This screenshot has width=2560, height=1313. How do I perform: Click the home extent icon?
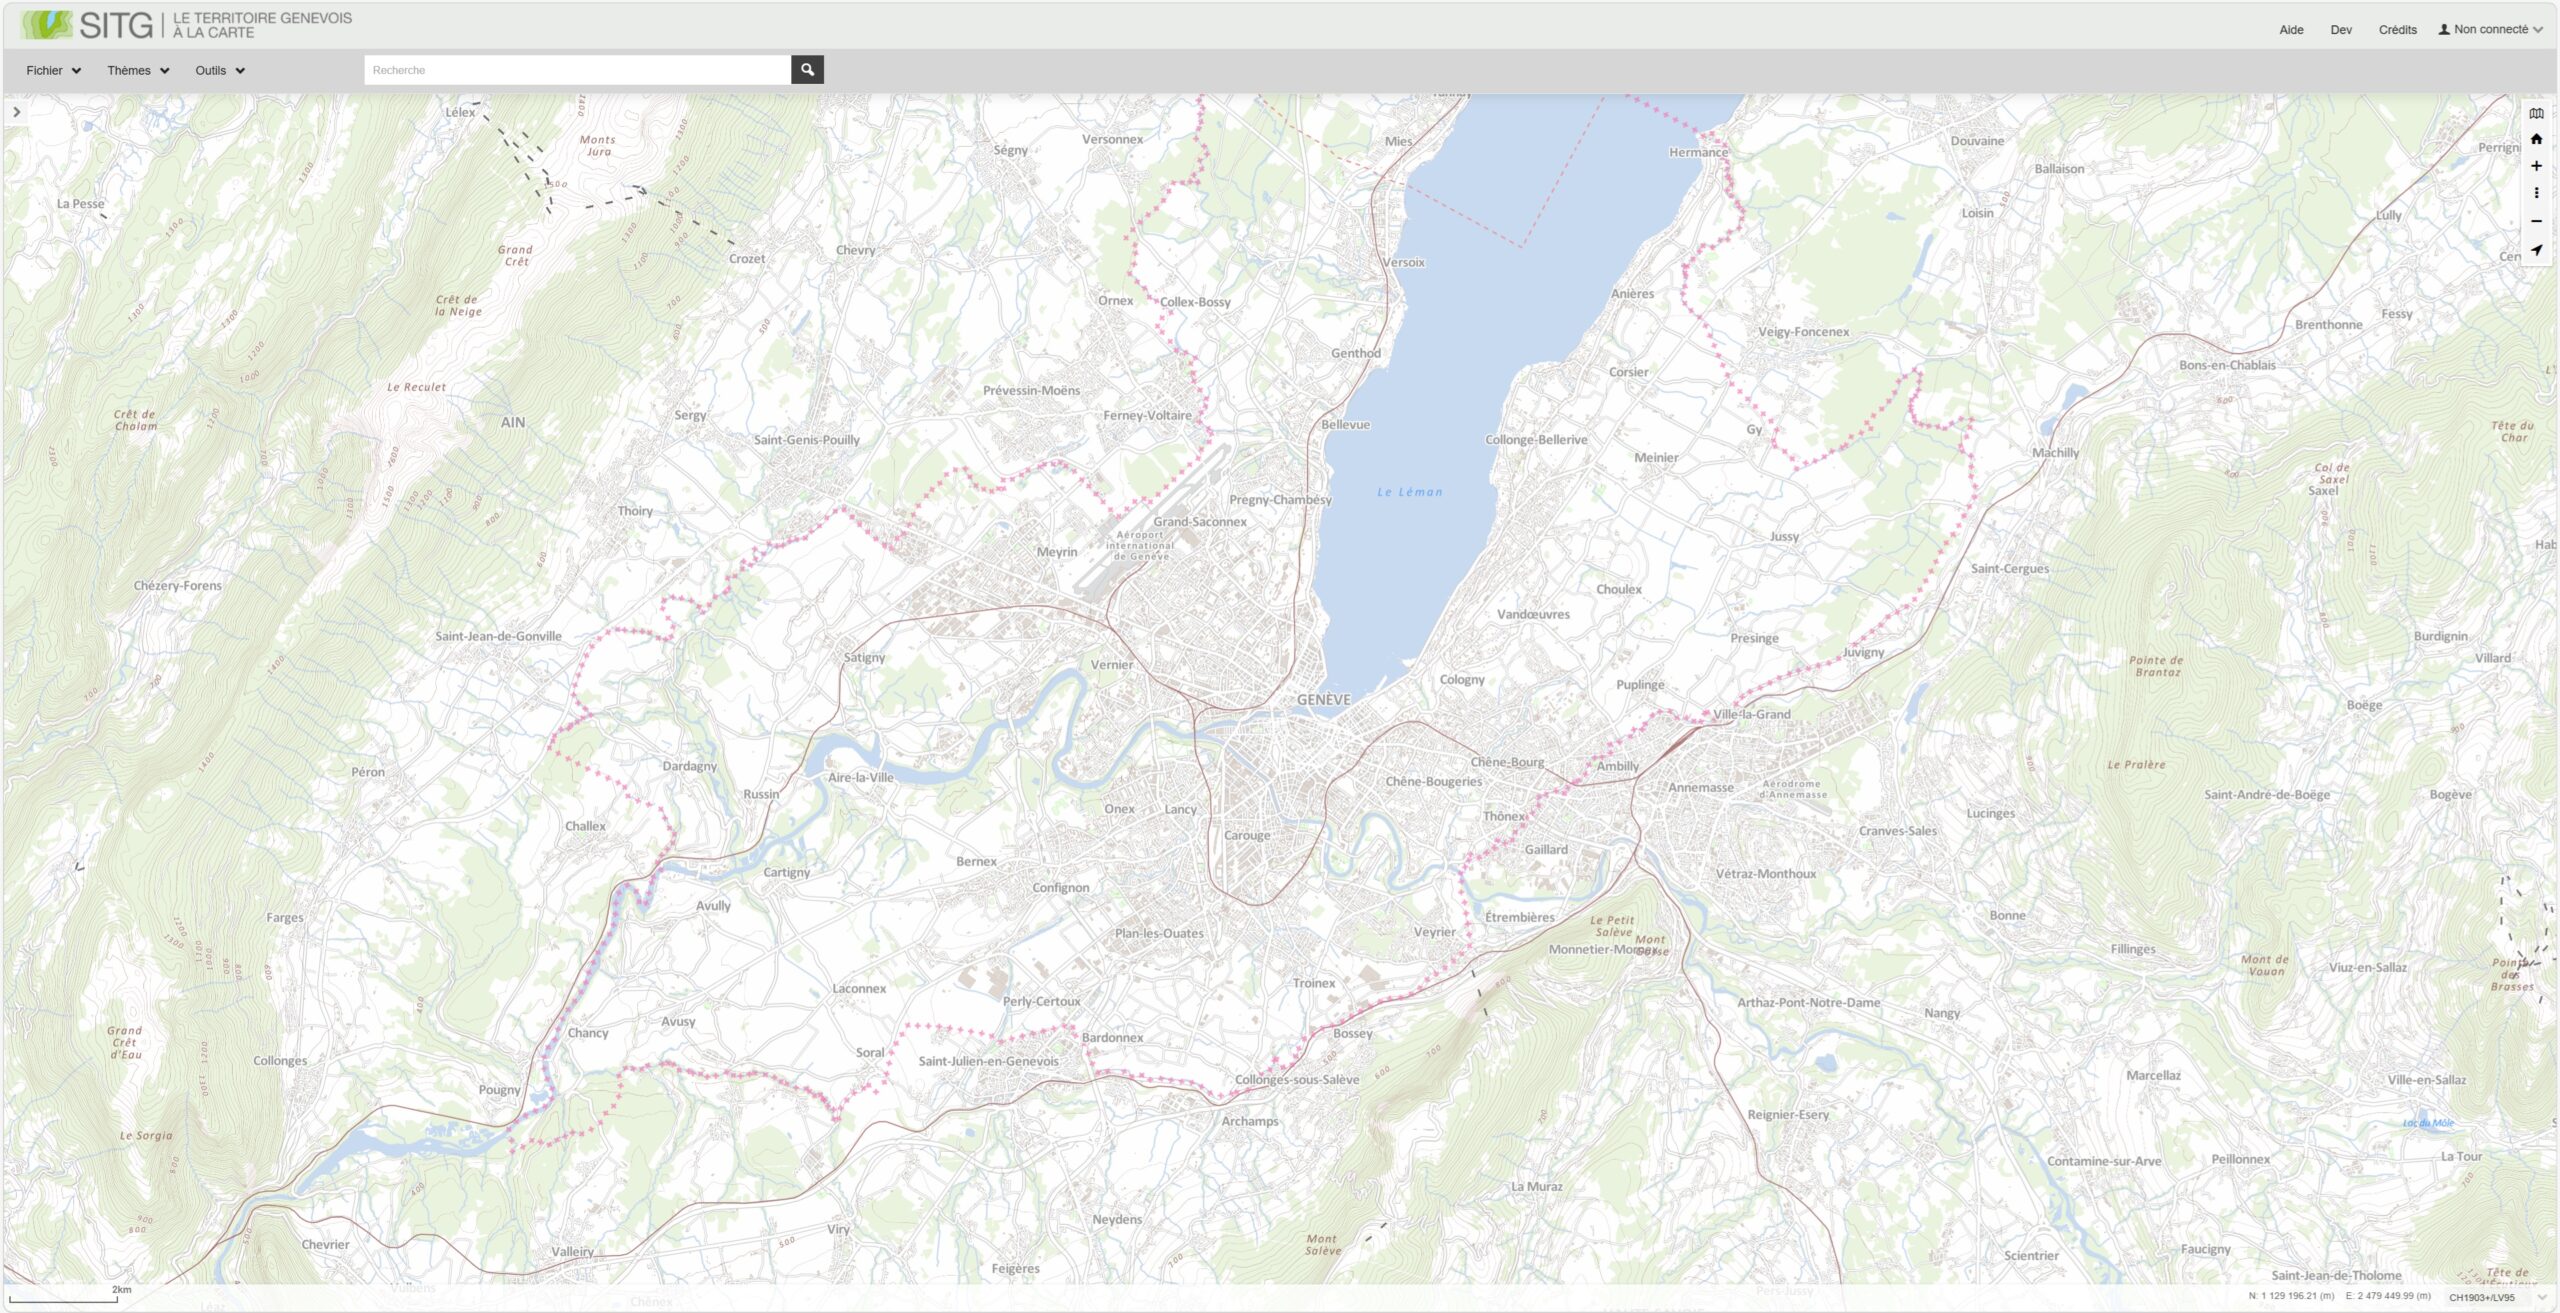point(2536,139)
